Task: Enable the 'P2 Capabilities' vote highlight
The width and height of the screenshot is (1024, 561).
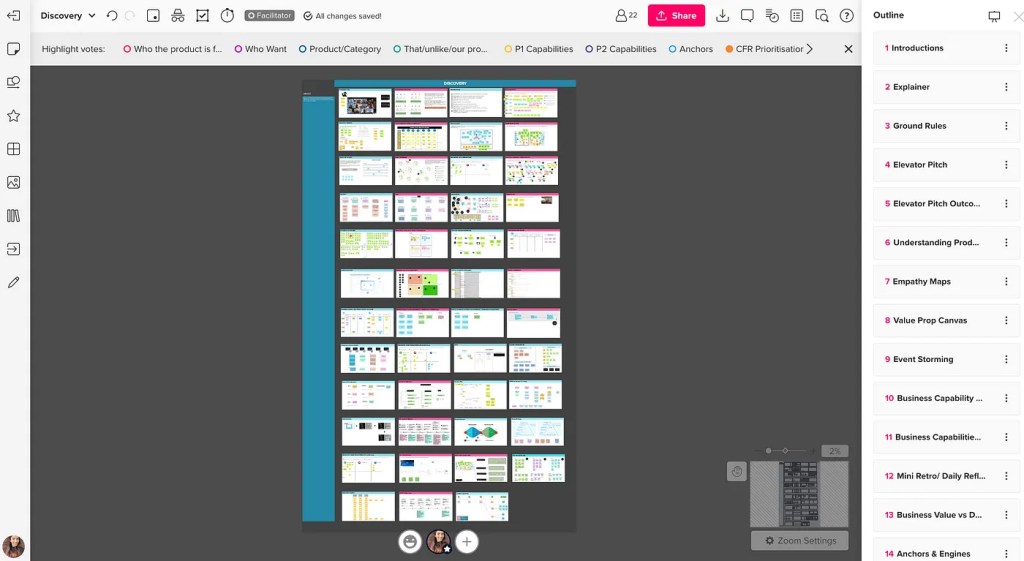Action: 621,49
